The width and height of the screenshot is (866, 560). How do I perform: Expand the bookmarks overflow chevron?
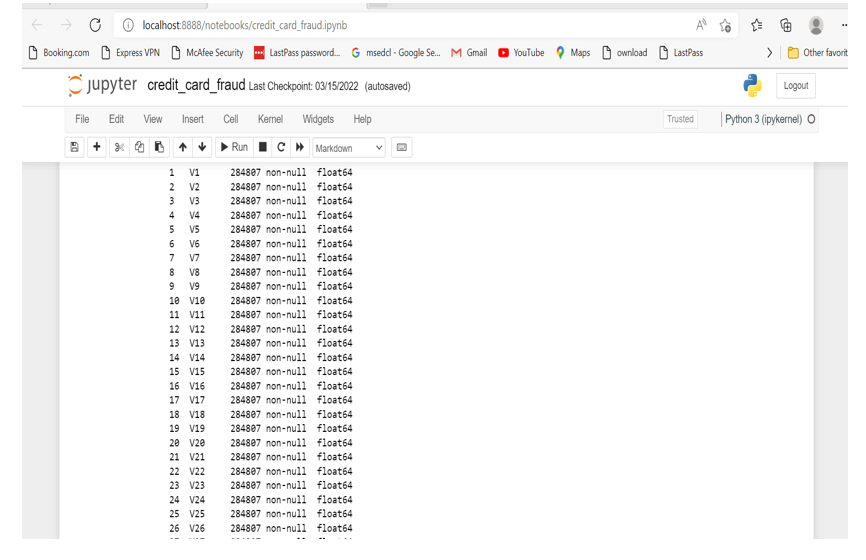tap(769, 53)
